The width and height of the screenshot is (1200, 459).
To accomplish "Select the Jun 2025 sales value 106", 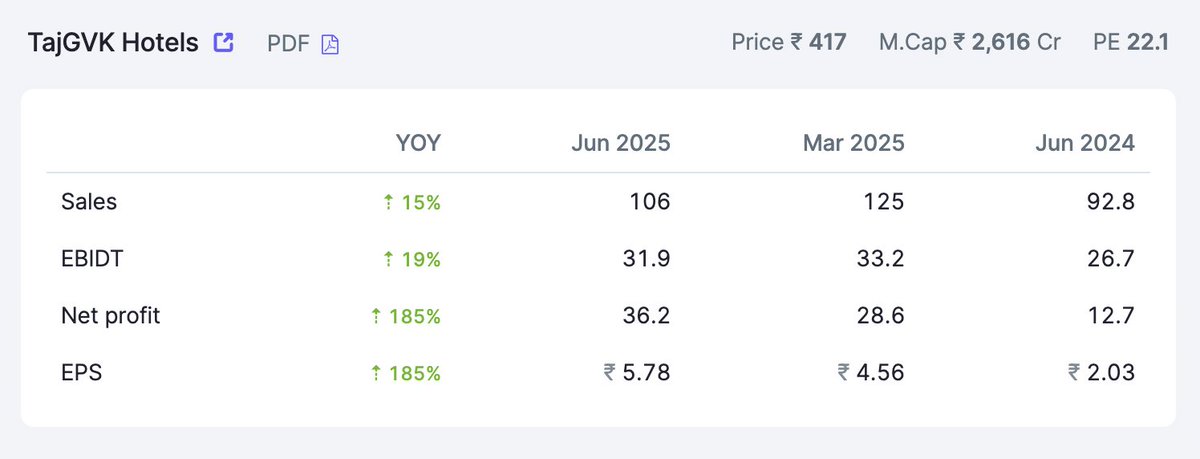I will point(651,202).
